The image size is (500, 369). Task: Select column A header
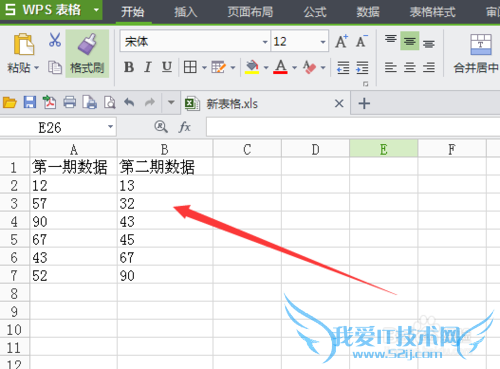[x=74, y=149]
